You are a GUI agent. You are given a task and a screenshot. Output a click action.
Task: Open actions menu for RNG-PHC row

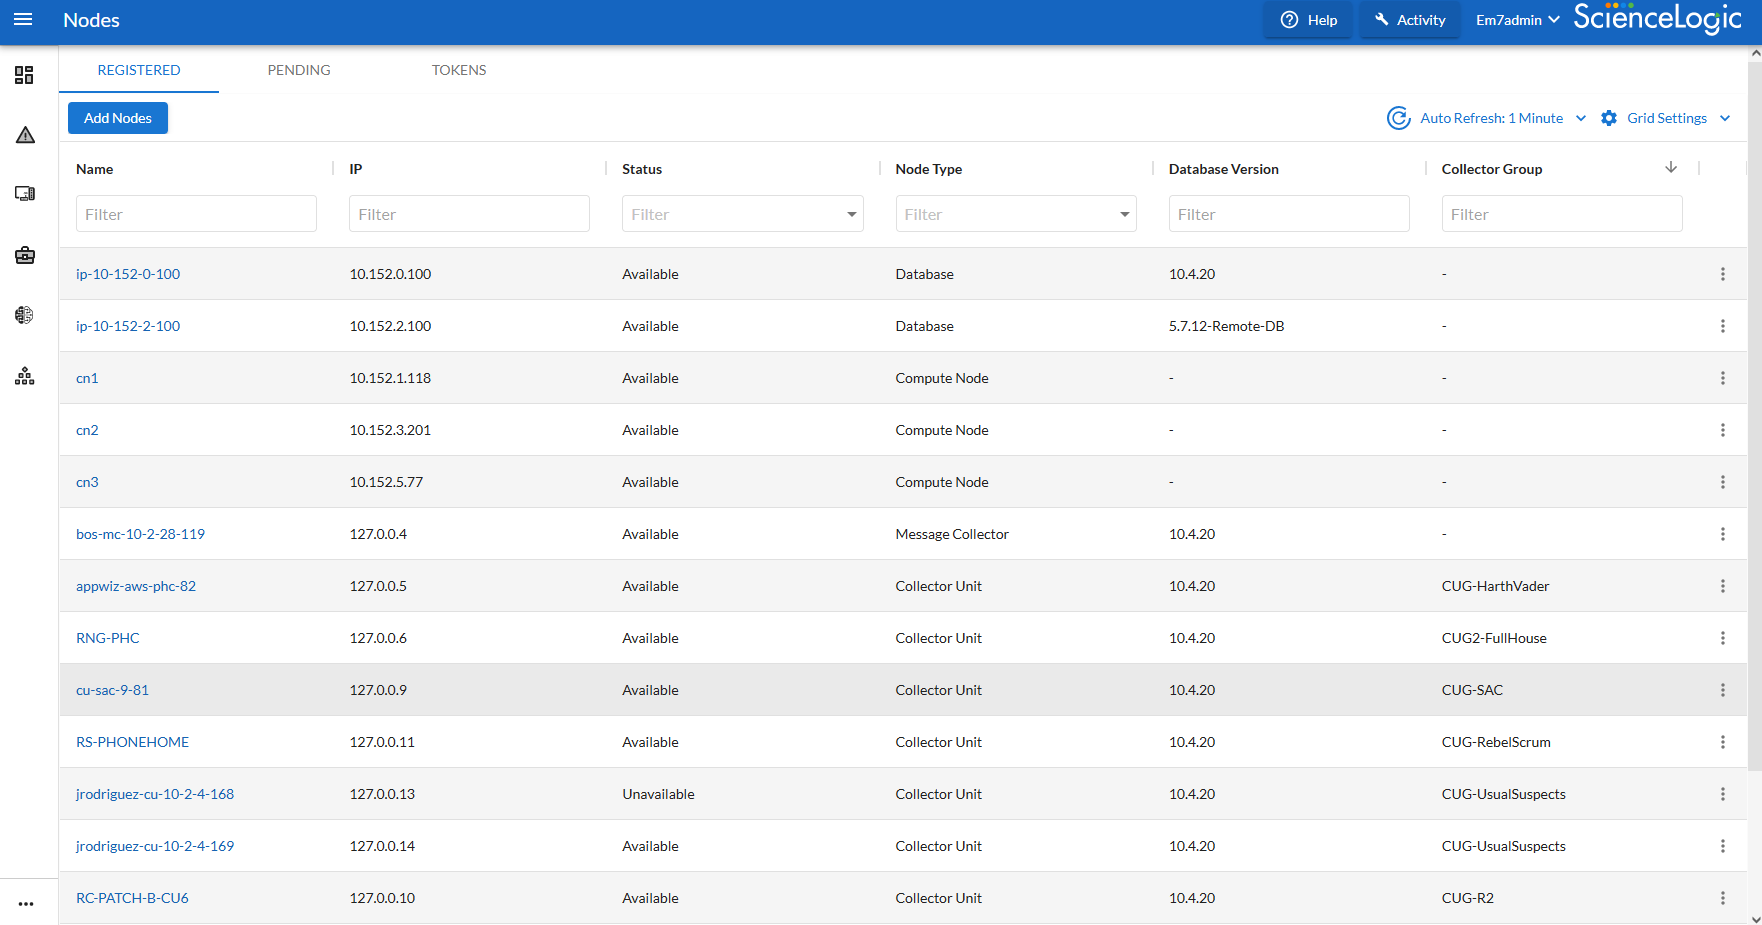tap(1722, 638)
